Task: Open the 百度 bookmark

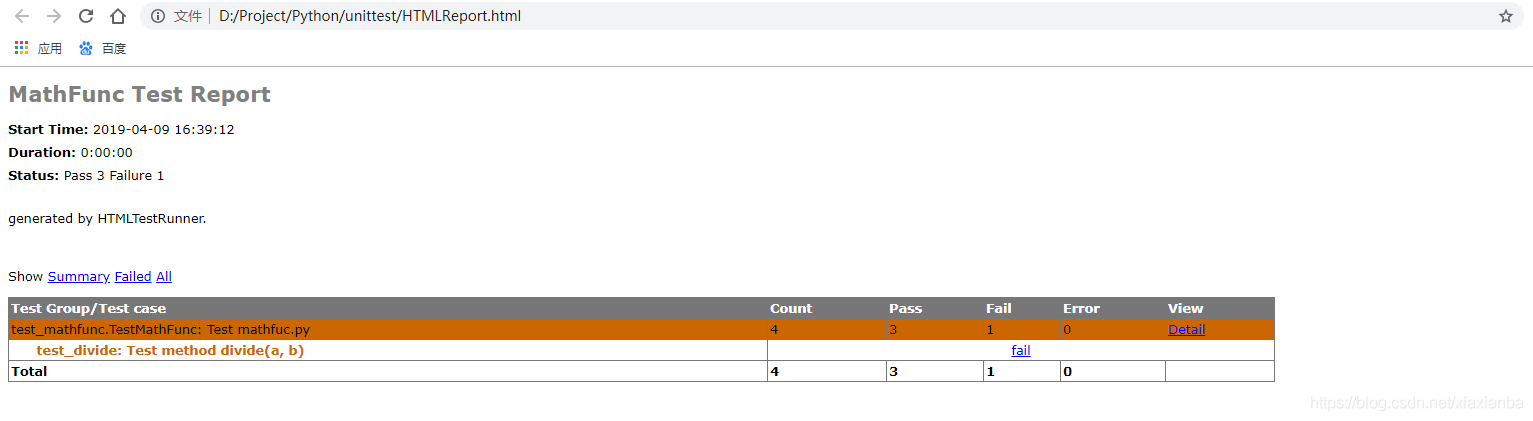Action: tap(102, 48)
